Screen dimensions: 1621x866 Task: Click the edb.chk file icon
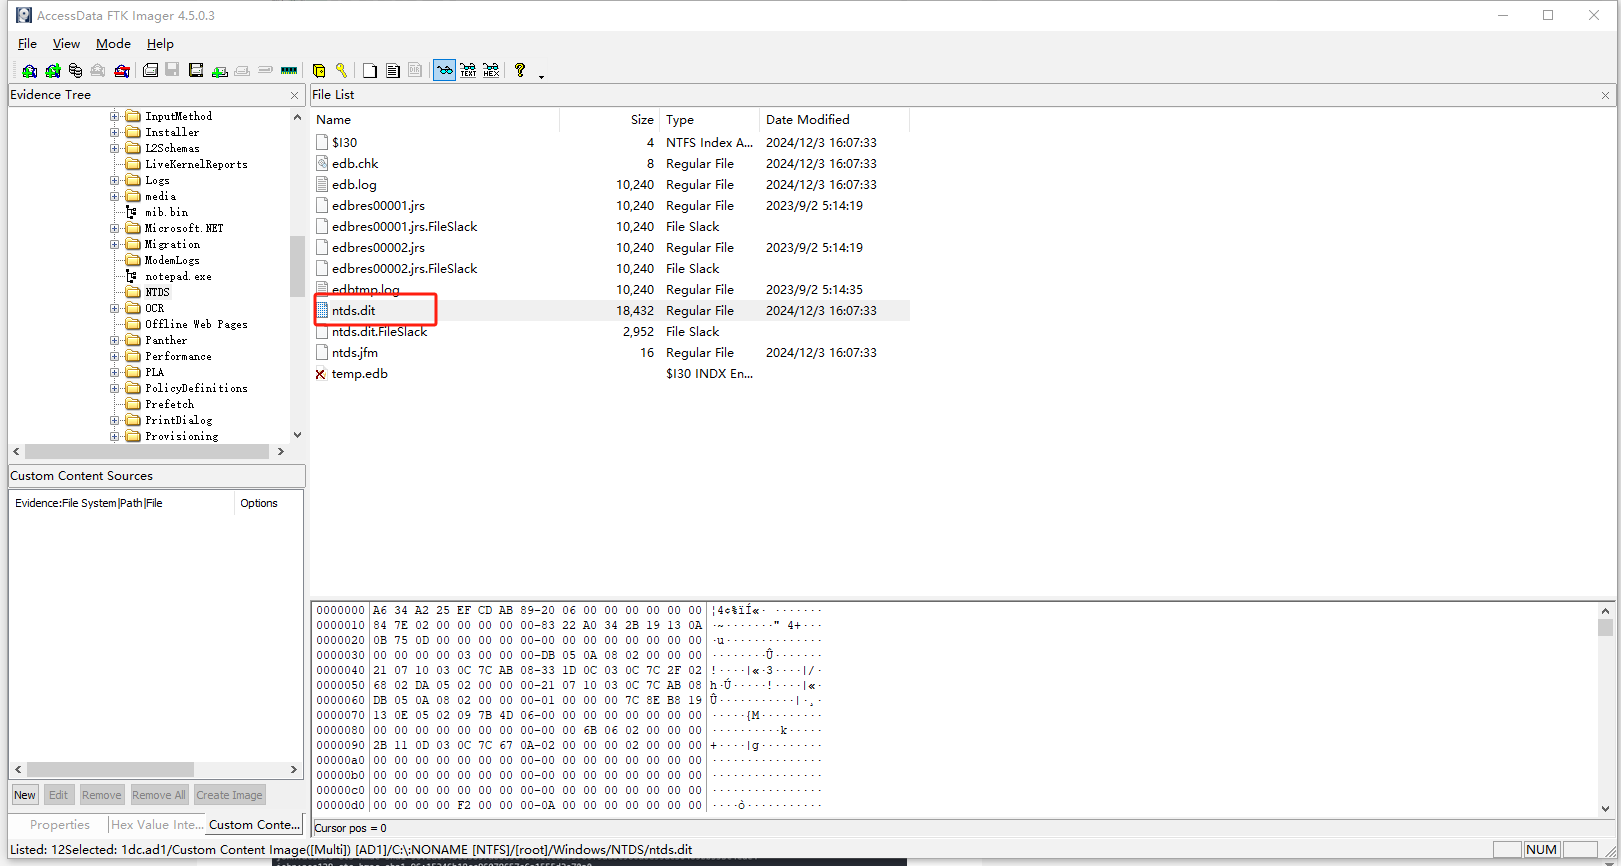coord(322,164)
